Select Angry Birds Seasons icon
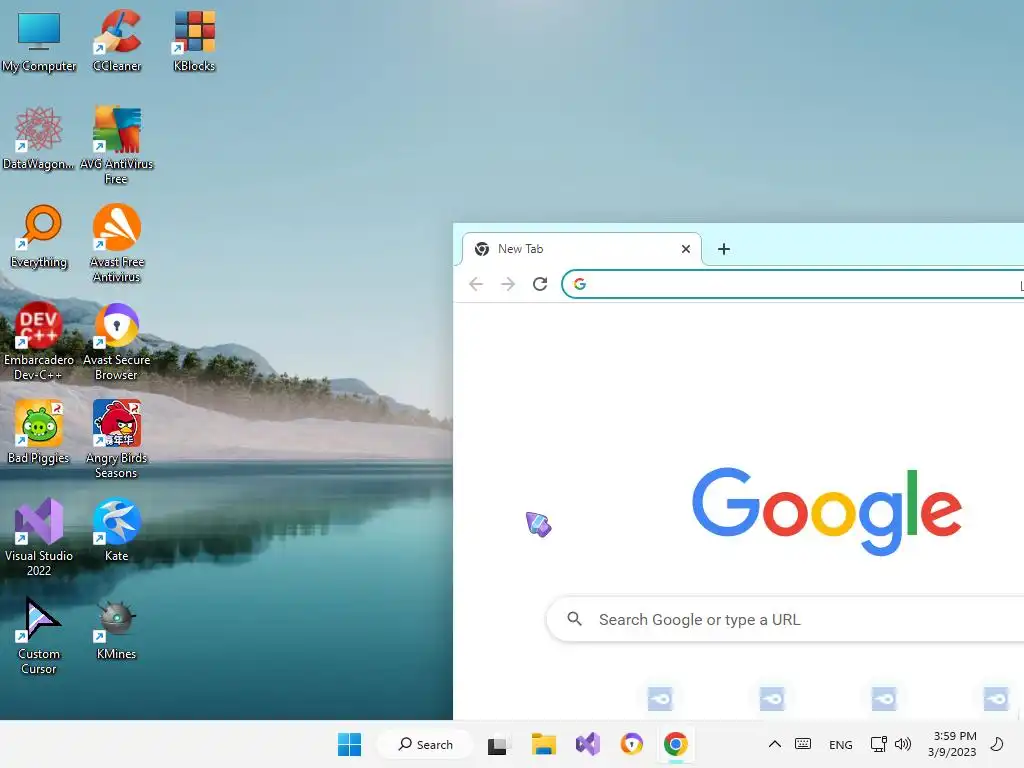The width and height of the screenshot is (1024, 768). click(117, 439)
